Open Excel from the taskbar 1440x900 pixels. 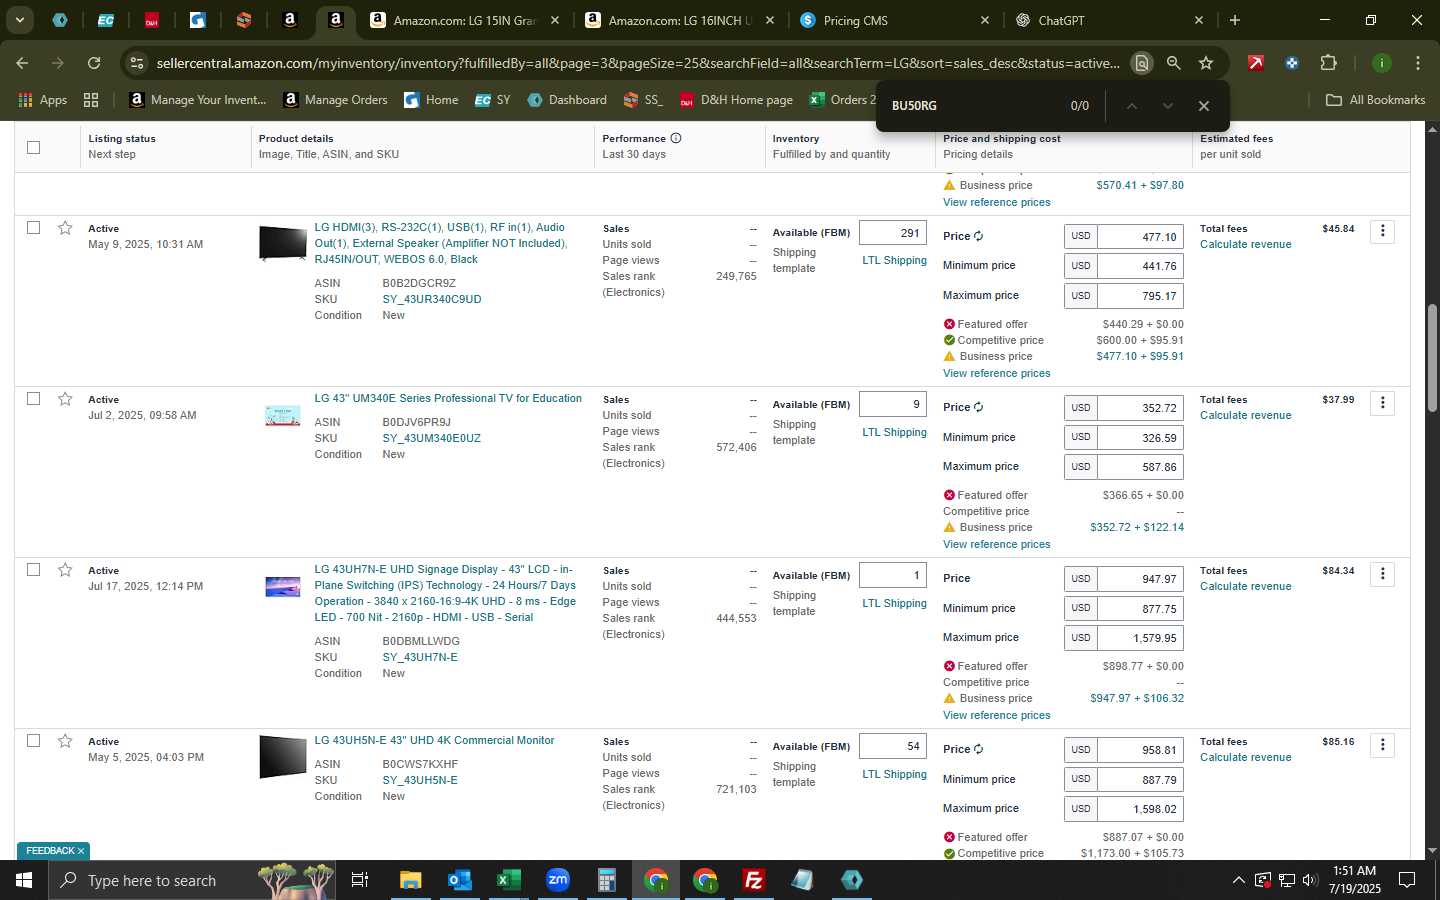tap(508, 880)
